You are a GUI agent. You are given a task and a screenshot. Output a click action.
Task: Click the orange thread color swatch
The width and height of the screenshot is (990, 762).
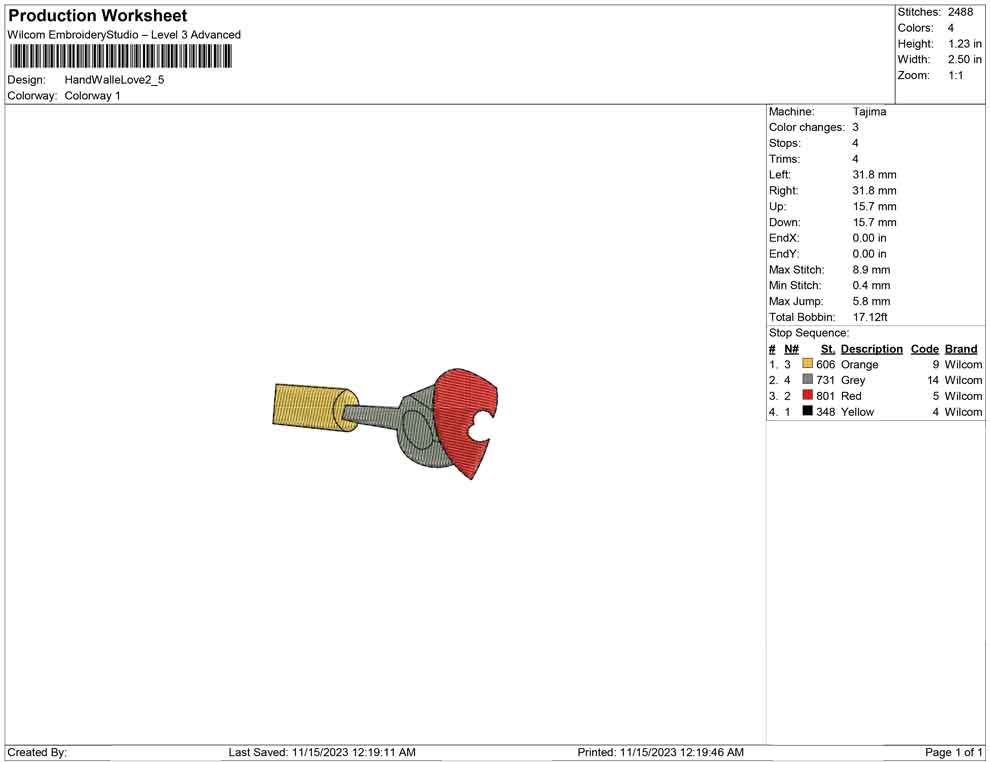click(x=807, y=364)
